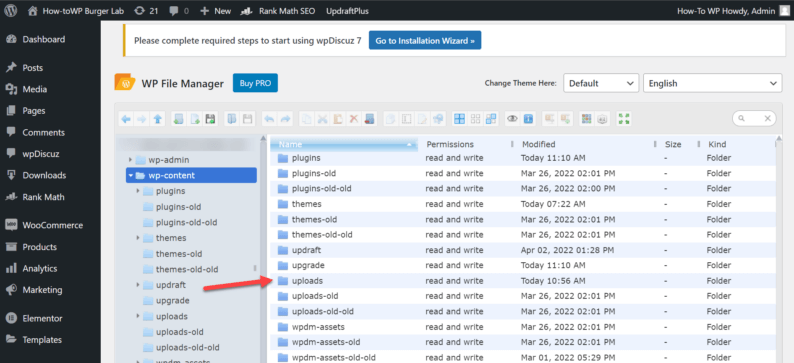Open Rank Math SEO in admin bar
This screenshot has width=794, height=363.
pyautogui.click(x=279, y=11)
